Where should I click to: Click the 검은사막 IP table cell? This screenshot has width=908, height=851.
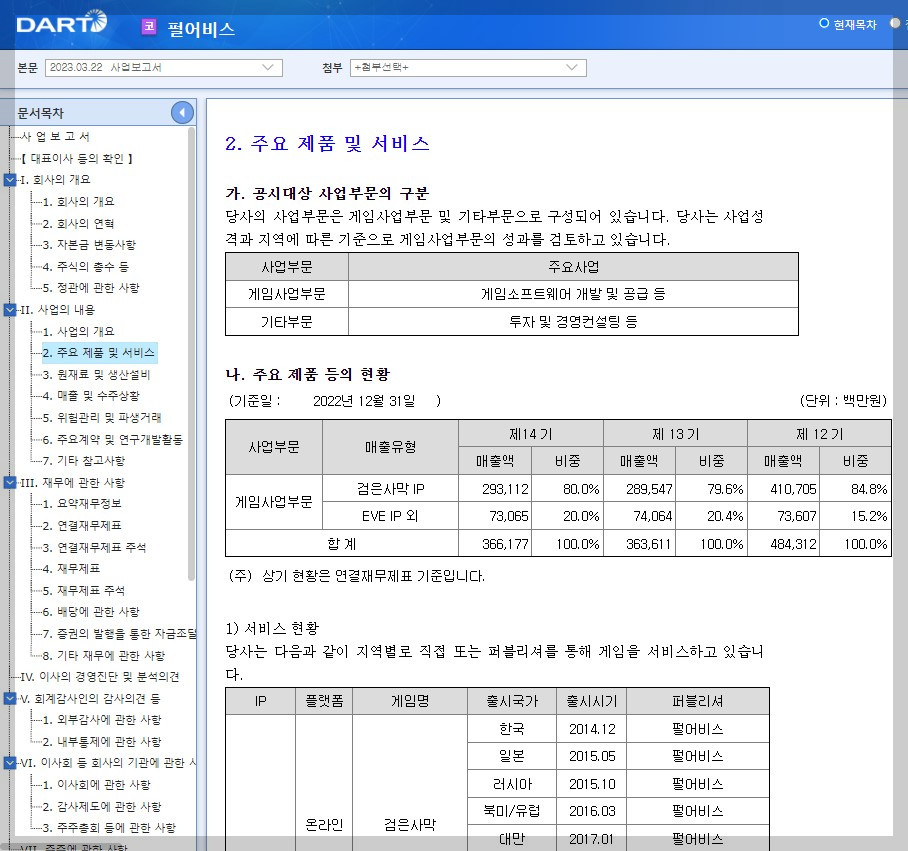390,489
